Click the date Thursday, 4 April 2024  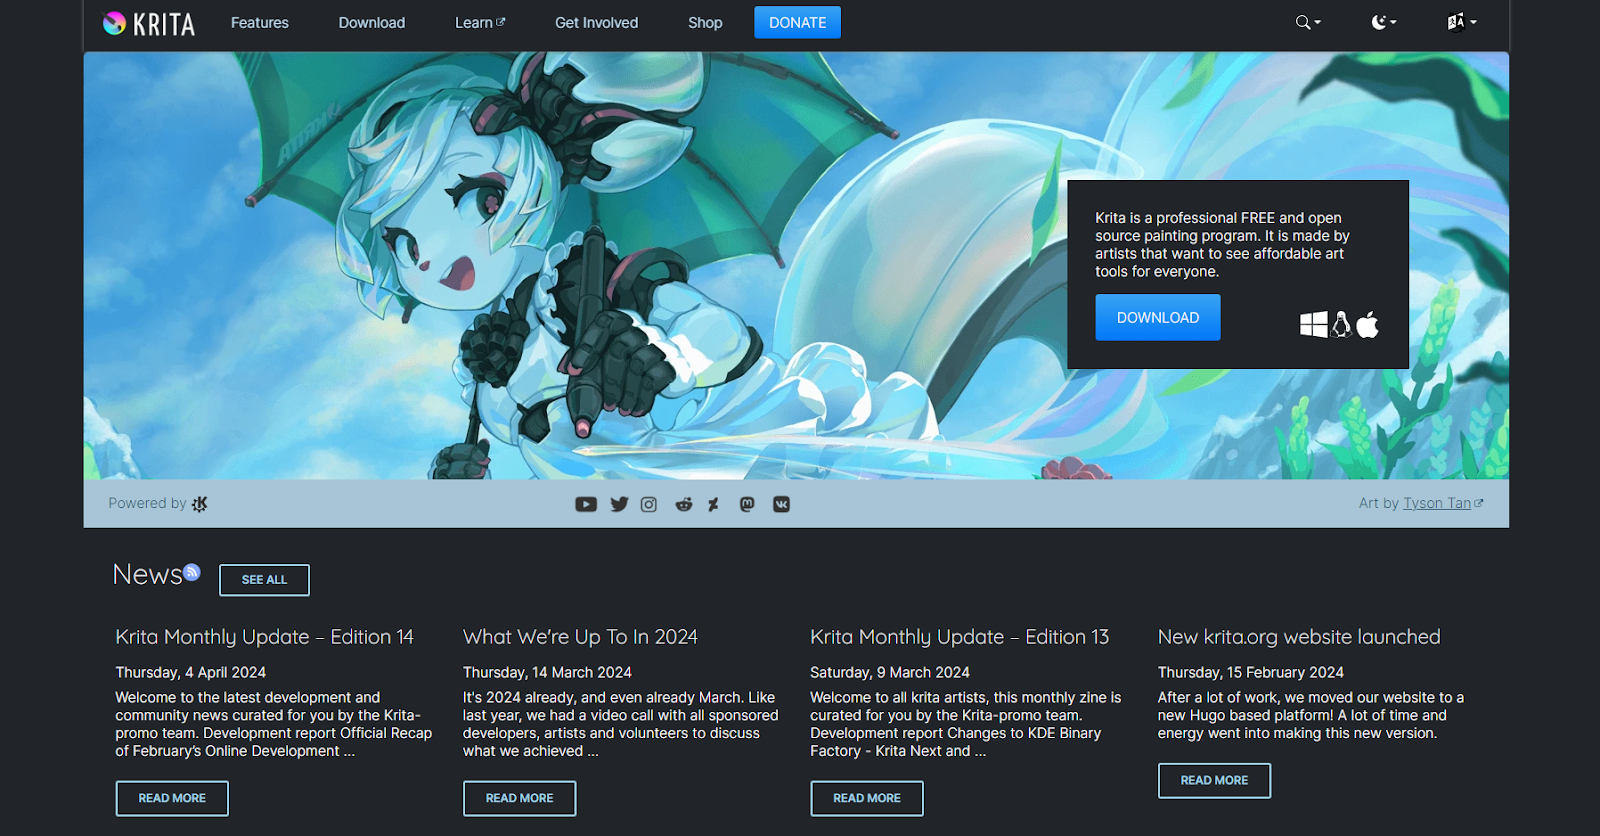coord(191,672)
